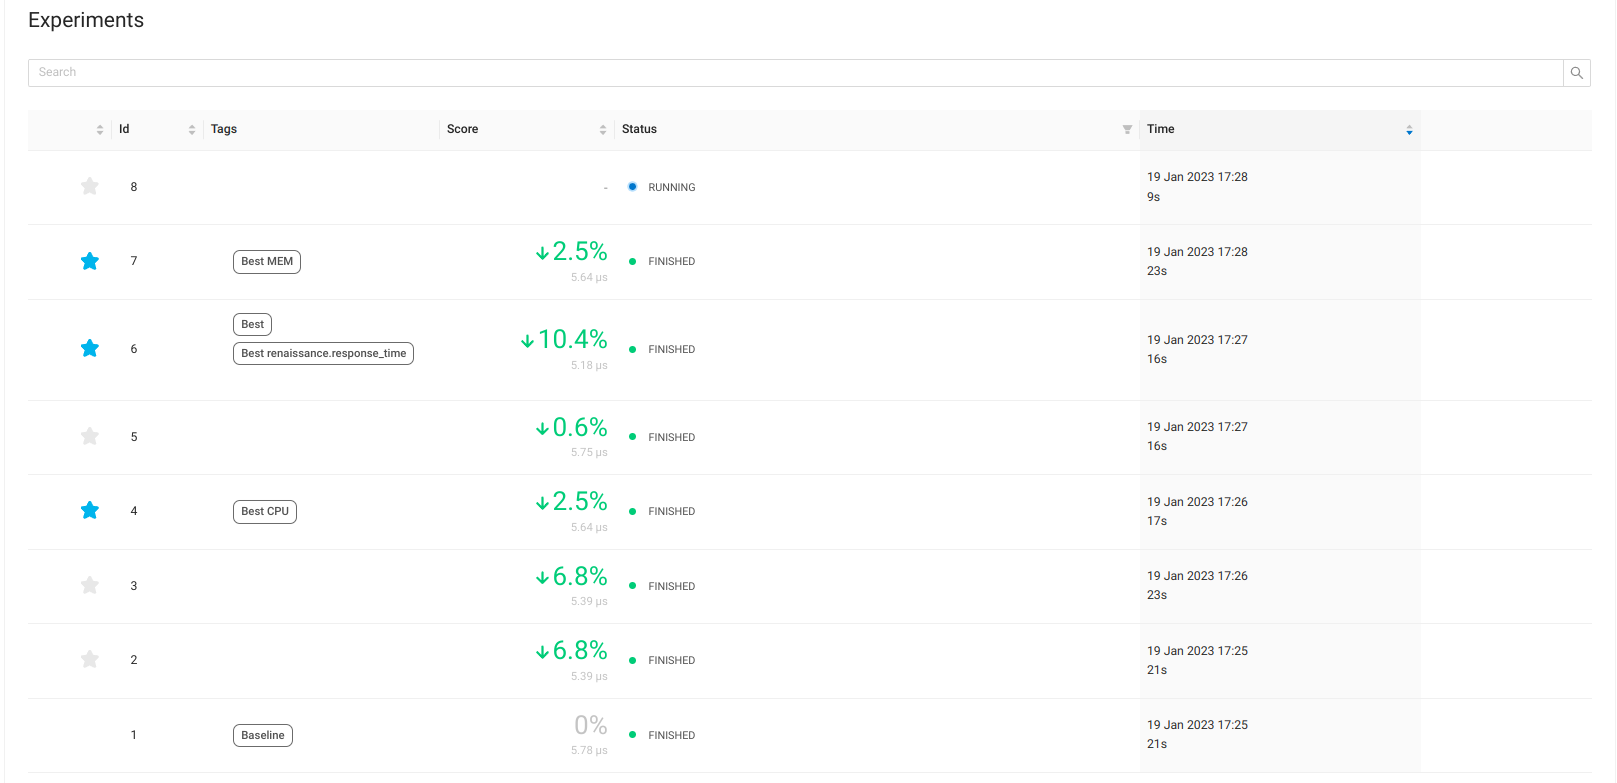The image size is (1617, 783).
Task: Unstar experiment 6
Action: pos(90,349)
